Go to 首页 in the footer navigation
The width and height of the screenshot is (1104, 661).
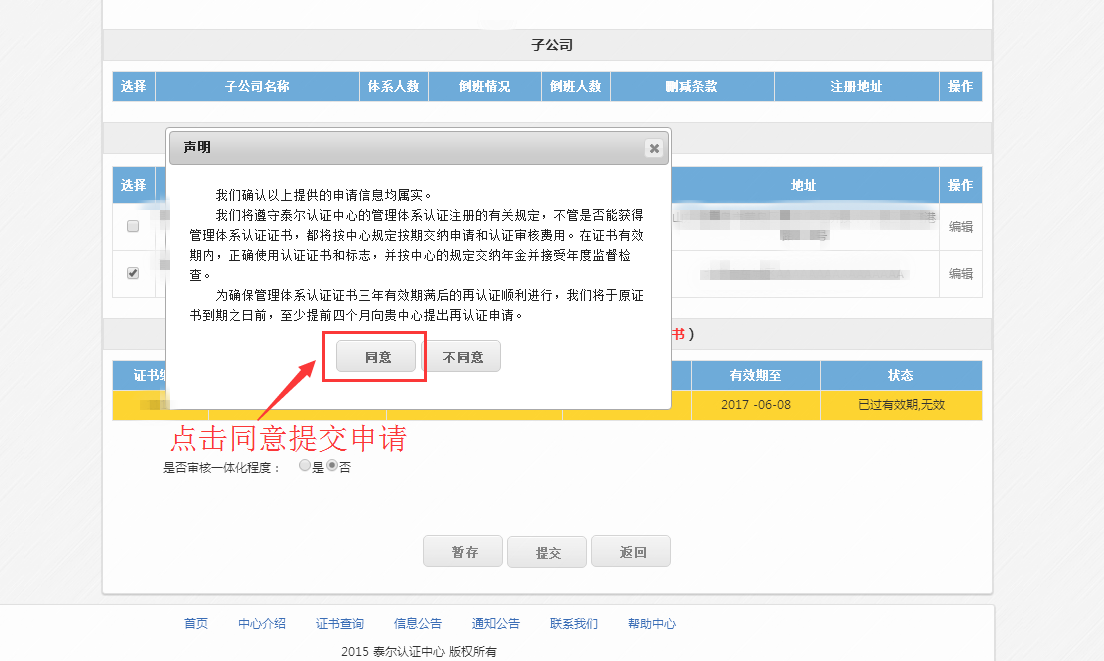click(x=196, y=623)
